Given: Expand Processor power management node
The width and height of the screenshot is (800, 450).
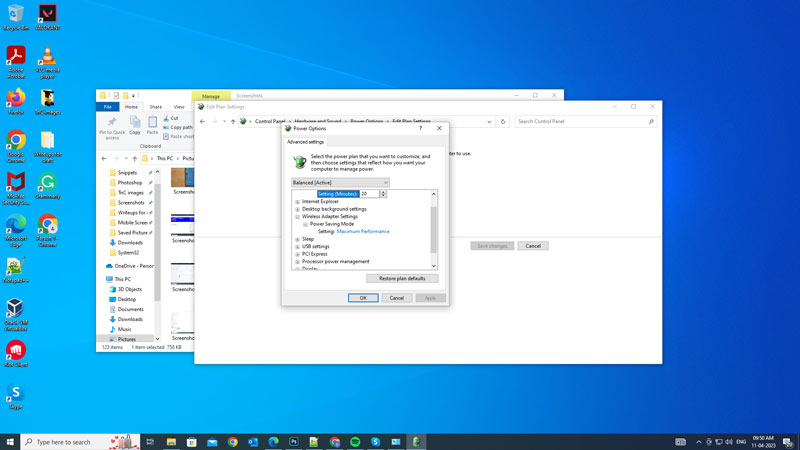Looking at the screenshot, I should (x=297, y=262).
